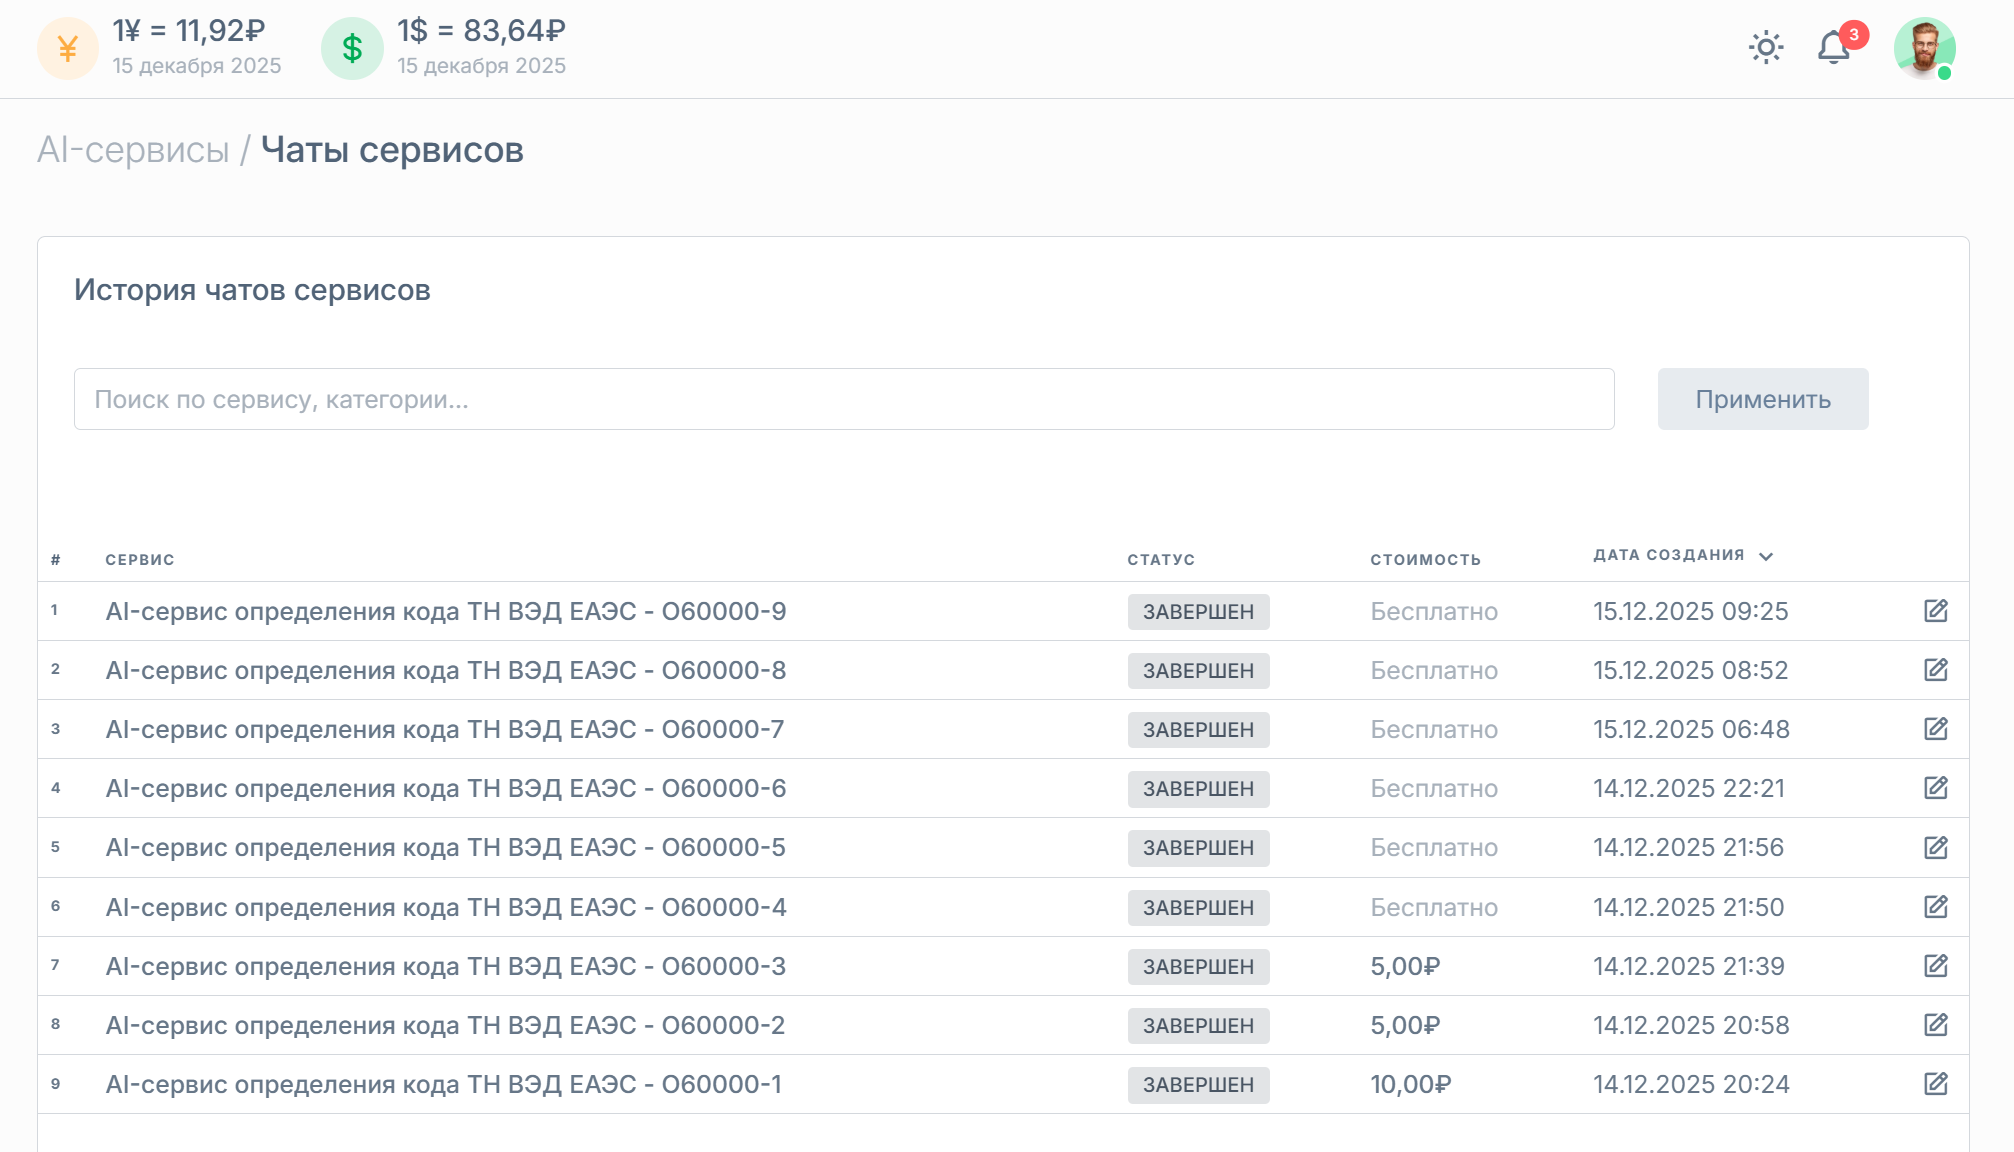2014x1152 pixels.
Task: Click the 'Сервис' column header
Action: click(x=140, y=560)
